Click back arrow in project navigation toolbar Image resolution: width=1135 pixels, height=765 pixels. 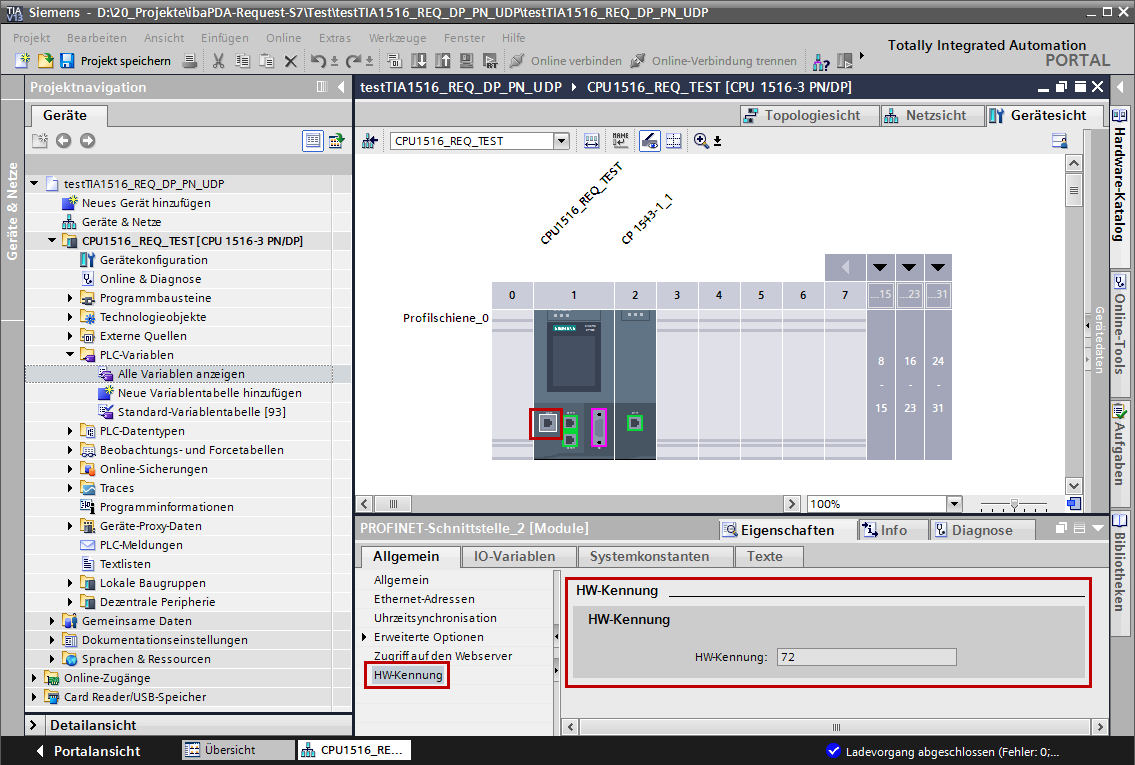click(x=64, y=141)
